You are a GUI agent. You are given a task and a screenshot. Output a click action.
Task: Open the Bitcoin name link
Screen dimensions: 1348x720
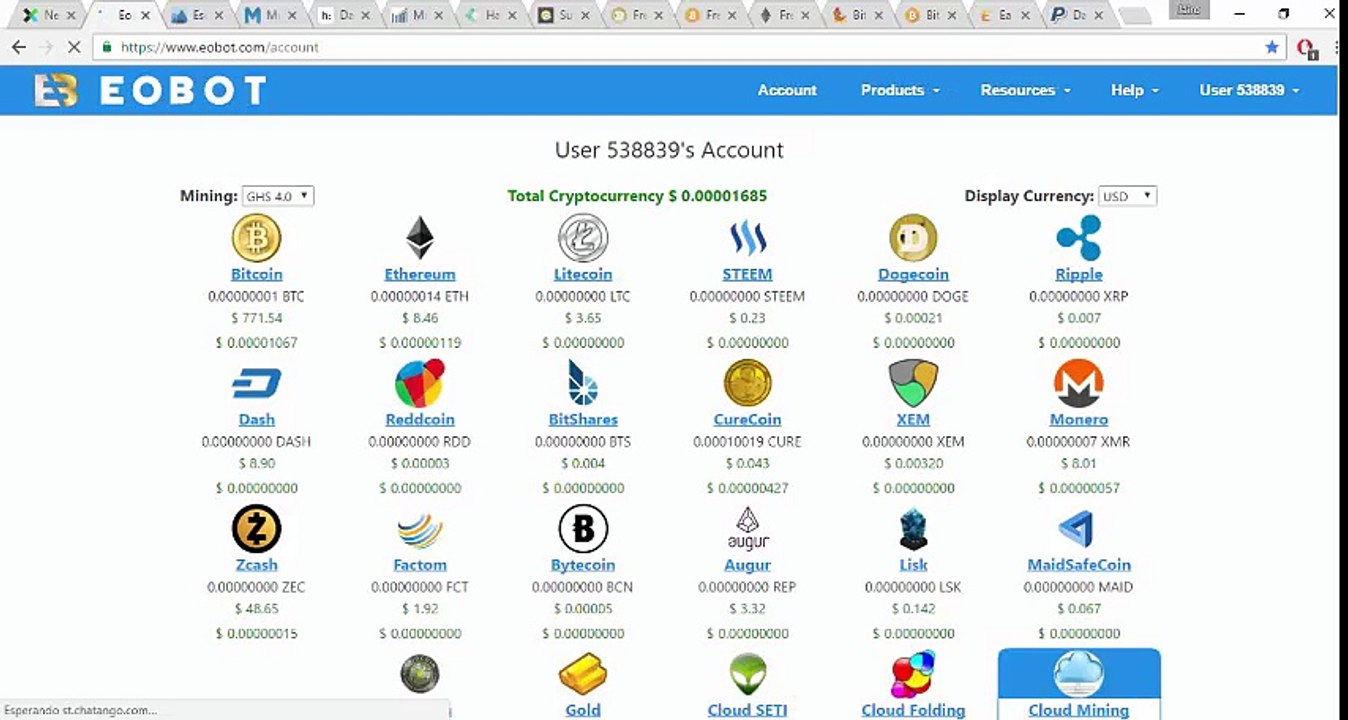pyautogui.click(x=257, y=274)
